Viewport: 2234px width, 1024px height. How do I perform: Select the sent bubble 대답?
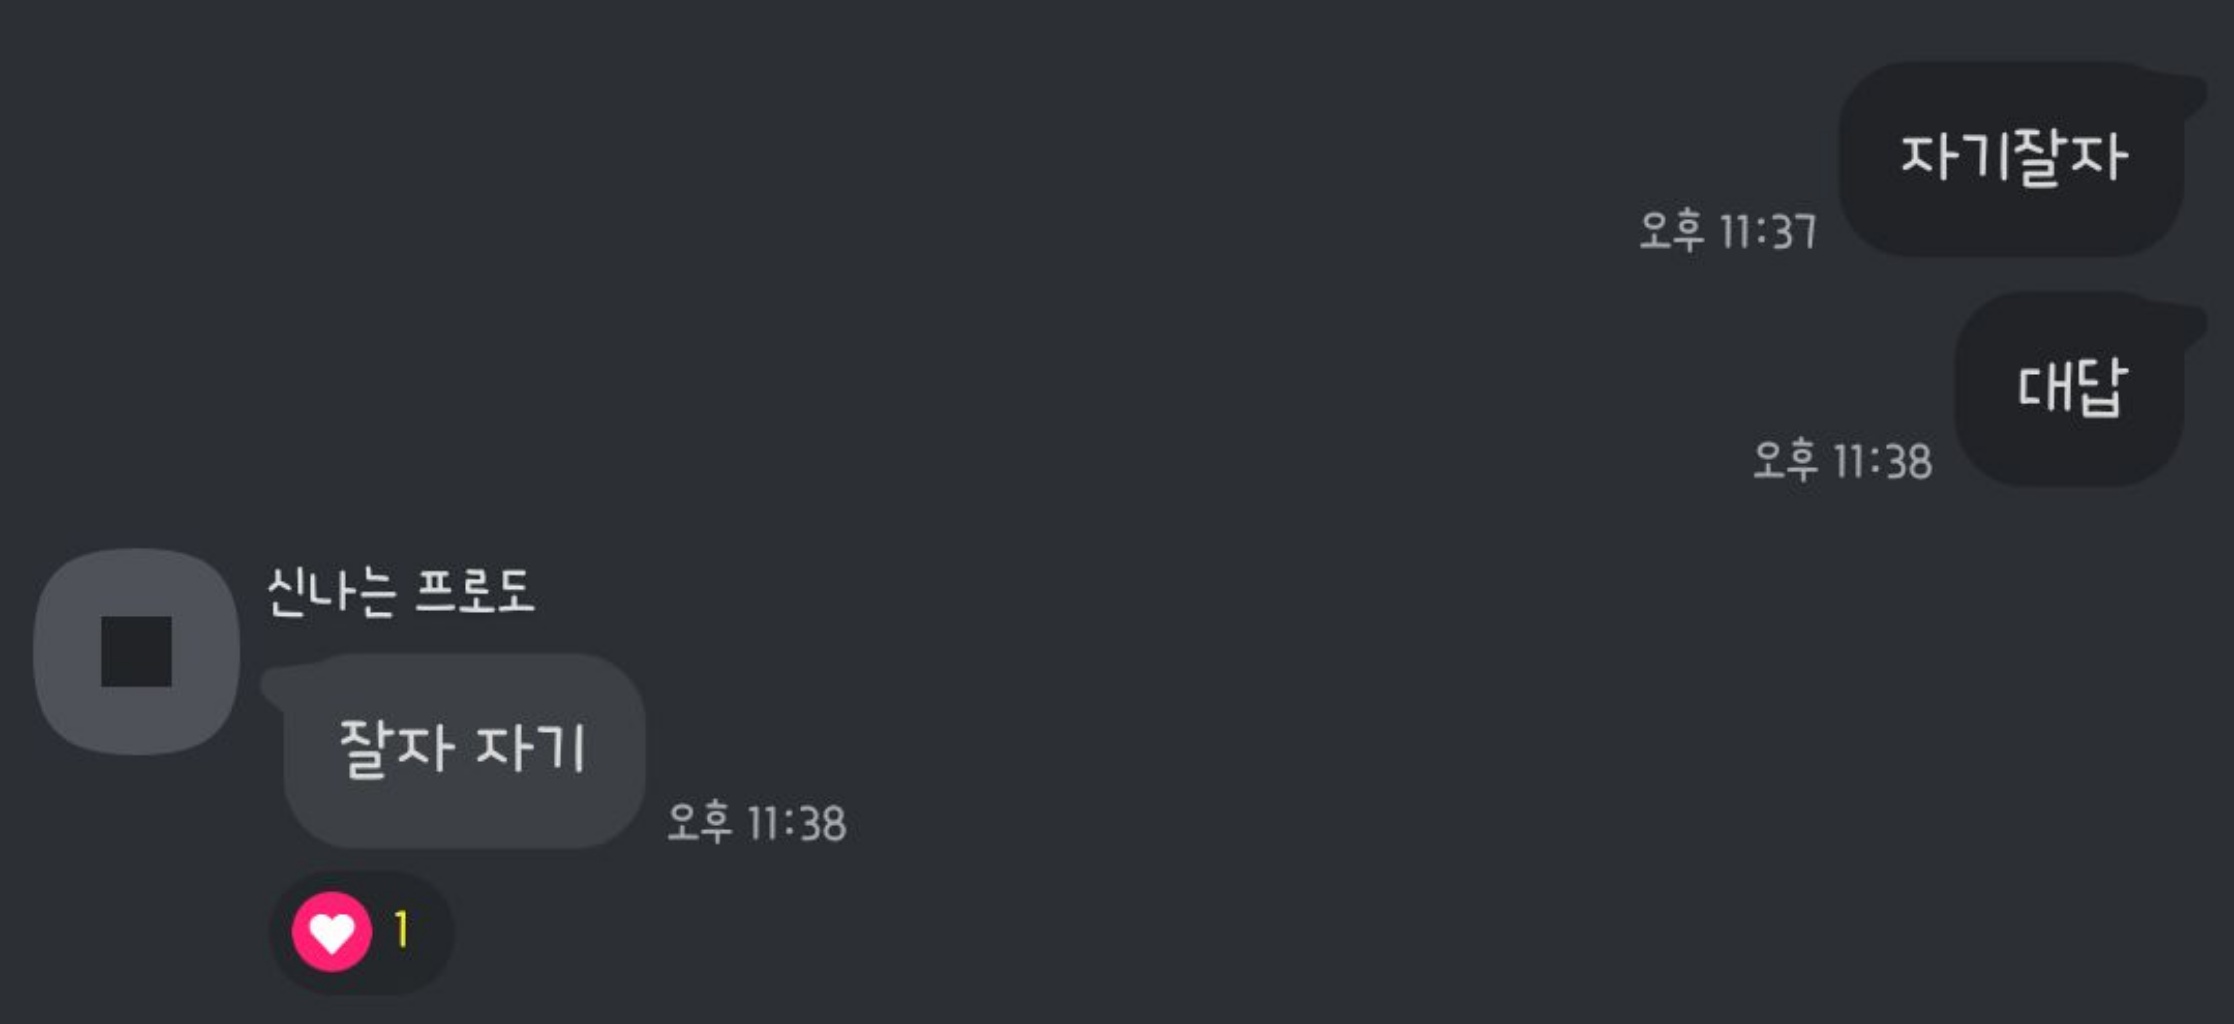tap(2070, 388)
